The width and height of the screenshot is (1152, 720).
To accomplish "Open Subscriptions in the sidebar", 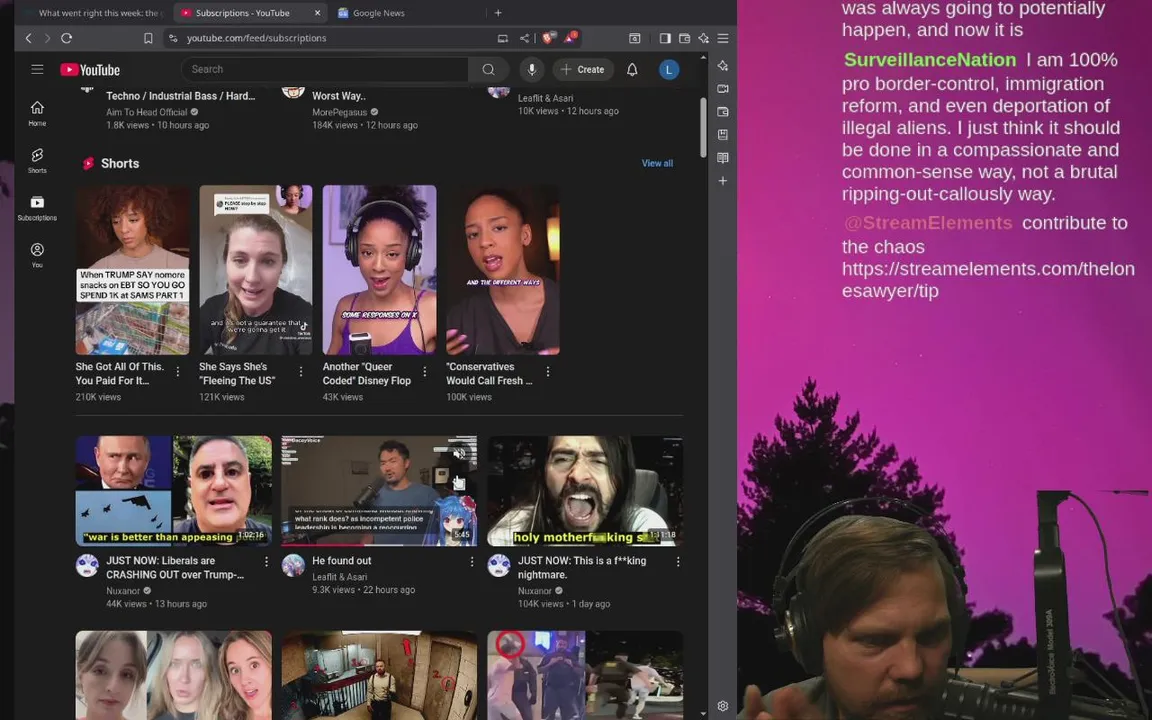I will (37, 208).
